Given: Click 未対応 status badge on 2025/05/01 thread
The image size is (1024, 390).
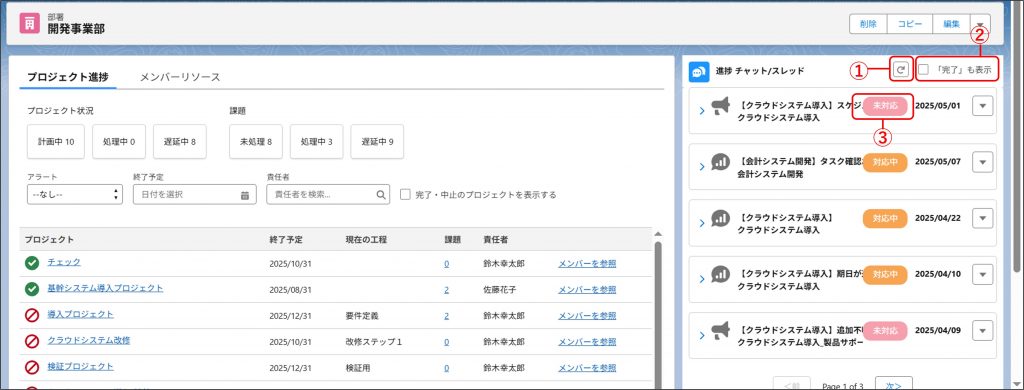Looking at the screenshot, I should pos(885,106).
